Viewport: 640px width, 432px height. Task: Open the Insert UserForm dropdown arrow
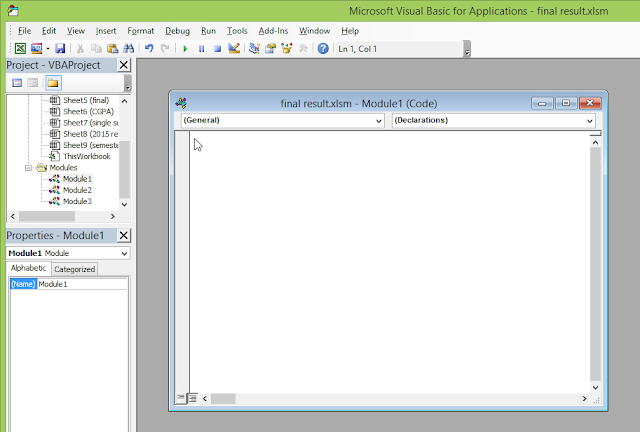click(48, 49)
